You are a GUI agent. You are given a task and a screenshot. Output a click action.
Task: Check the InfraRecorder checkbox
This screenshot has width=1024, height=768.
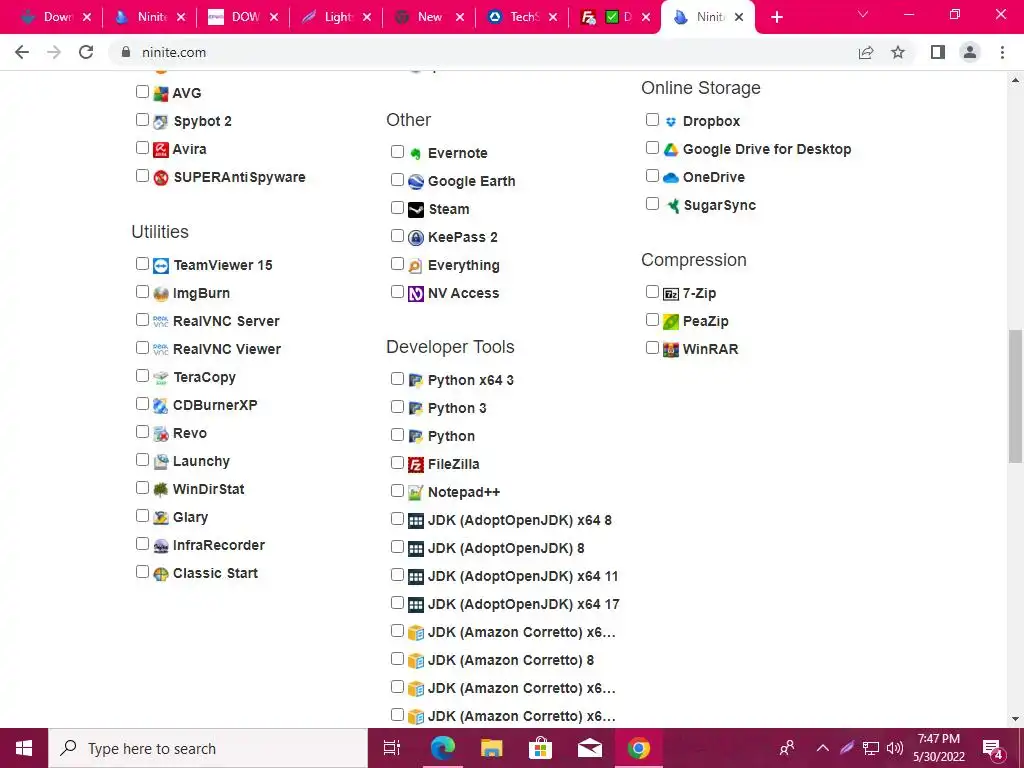point(142,544)
